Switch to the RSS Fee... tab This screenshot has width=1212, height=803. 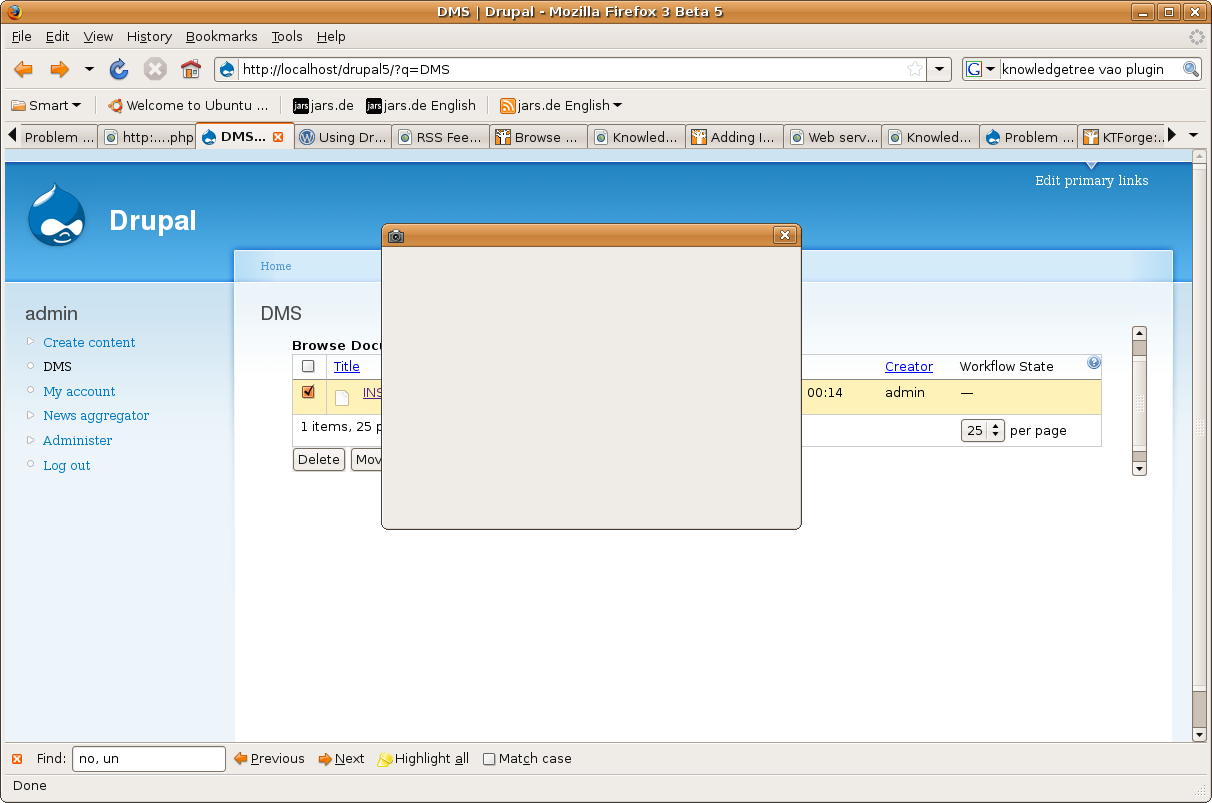coord(440,137)
